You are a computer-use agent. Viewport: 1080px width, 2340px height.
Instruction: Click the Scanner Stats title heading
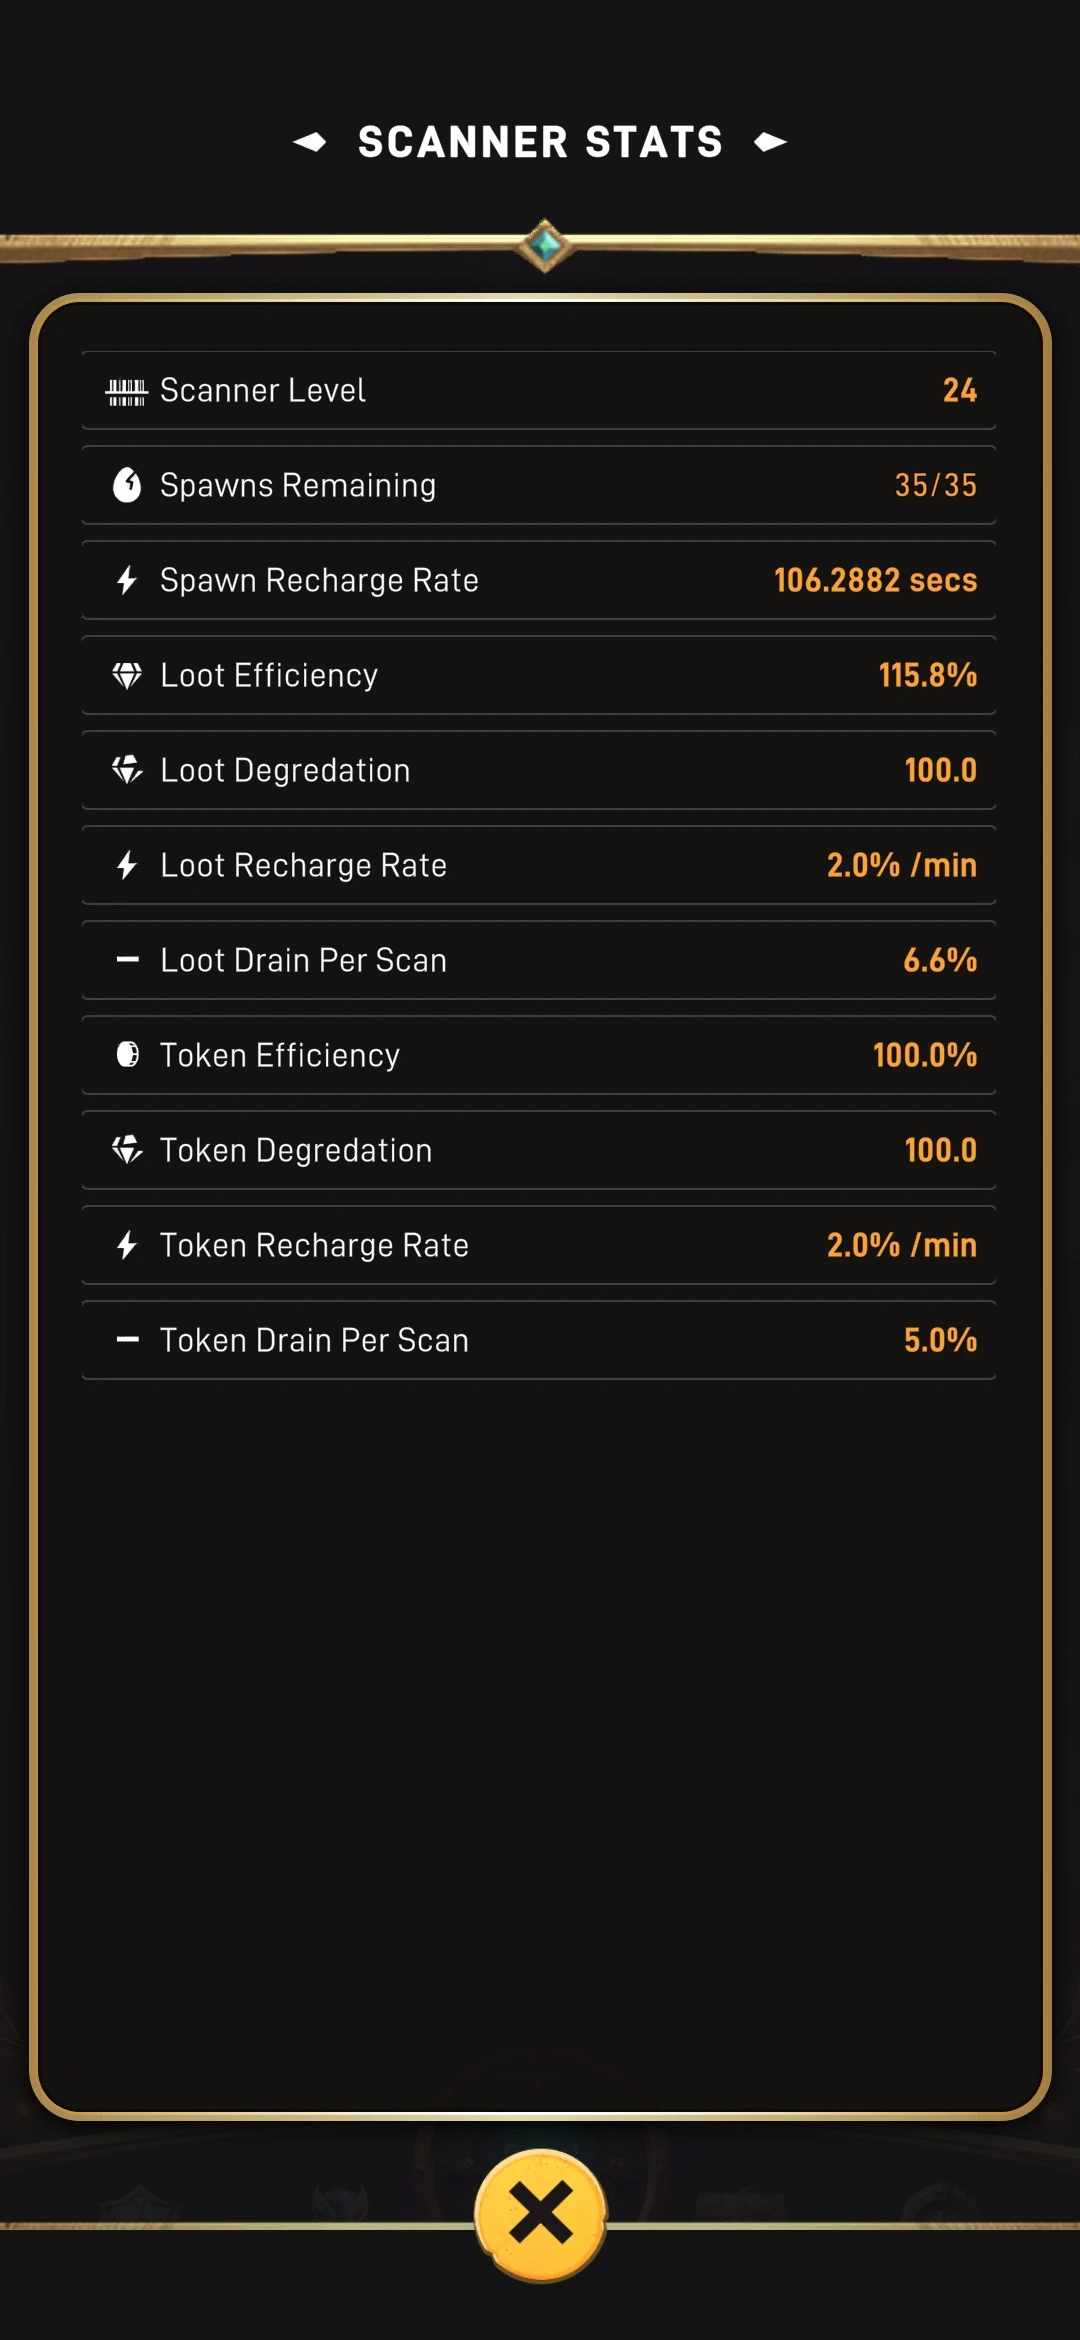[540, 142]
